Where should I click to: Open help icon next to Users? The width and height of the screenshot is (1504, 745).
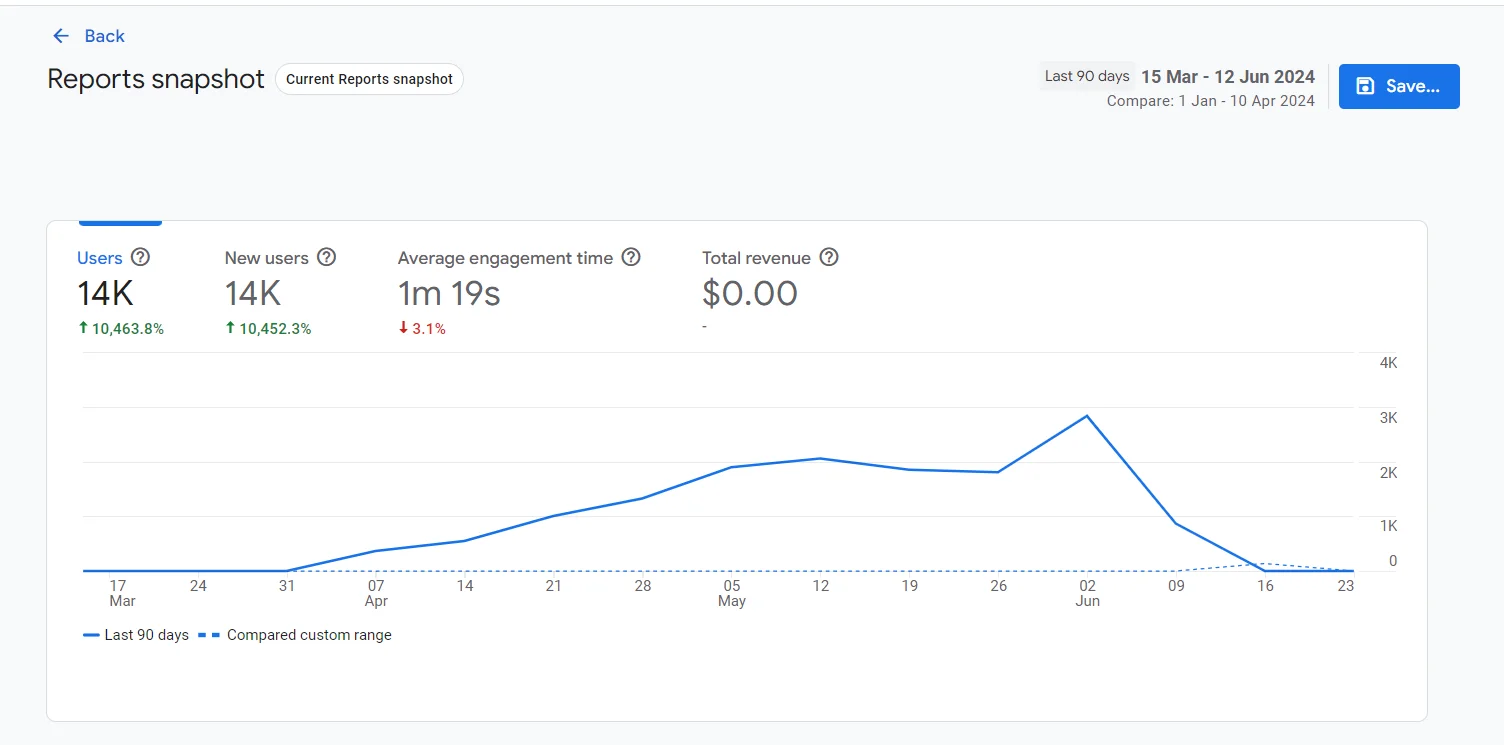[141, 257]
